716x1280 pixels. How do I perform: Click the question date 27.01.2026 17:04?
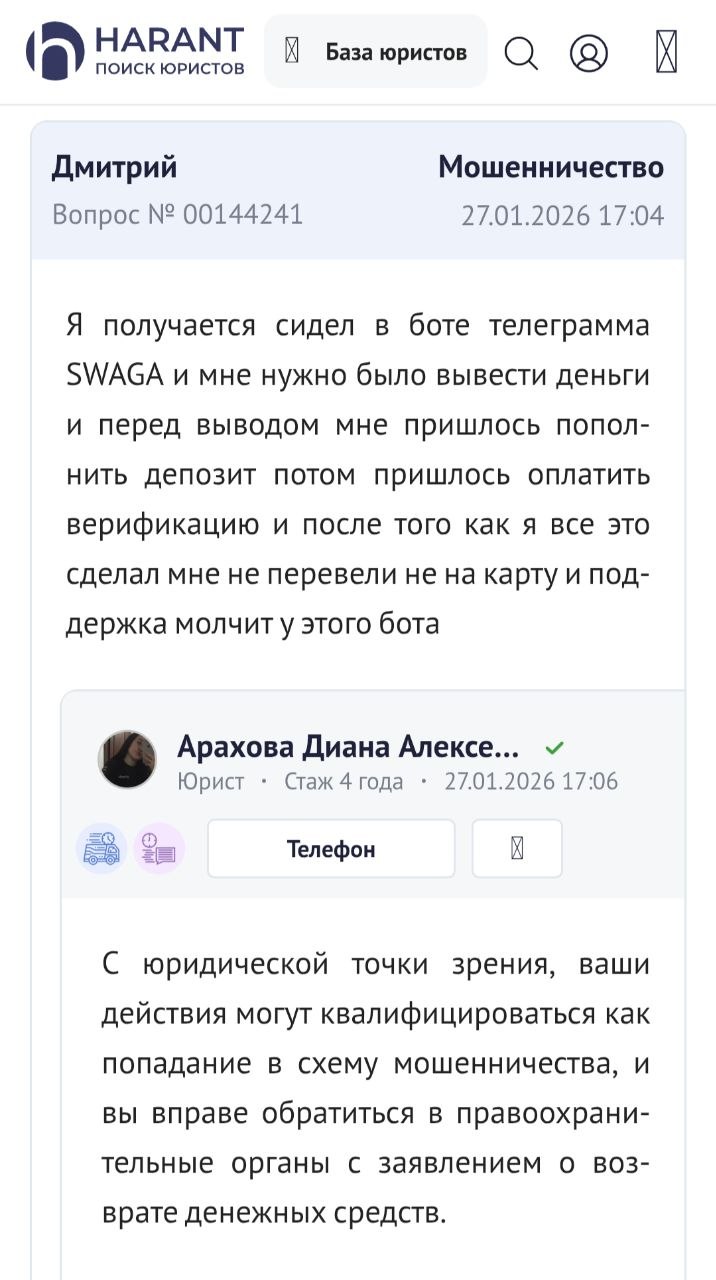coord(562,215)
